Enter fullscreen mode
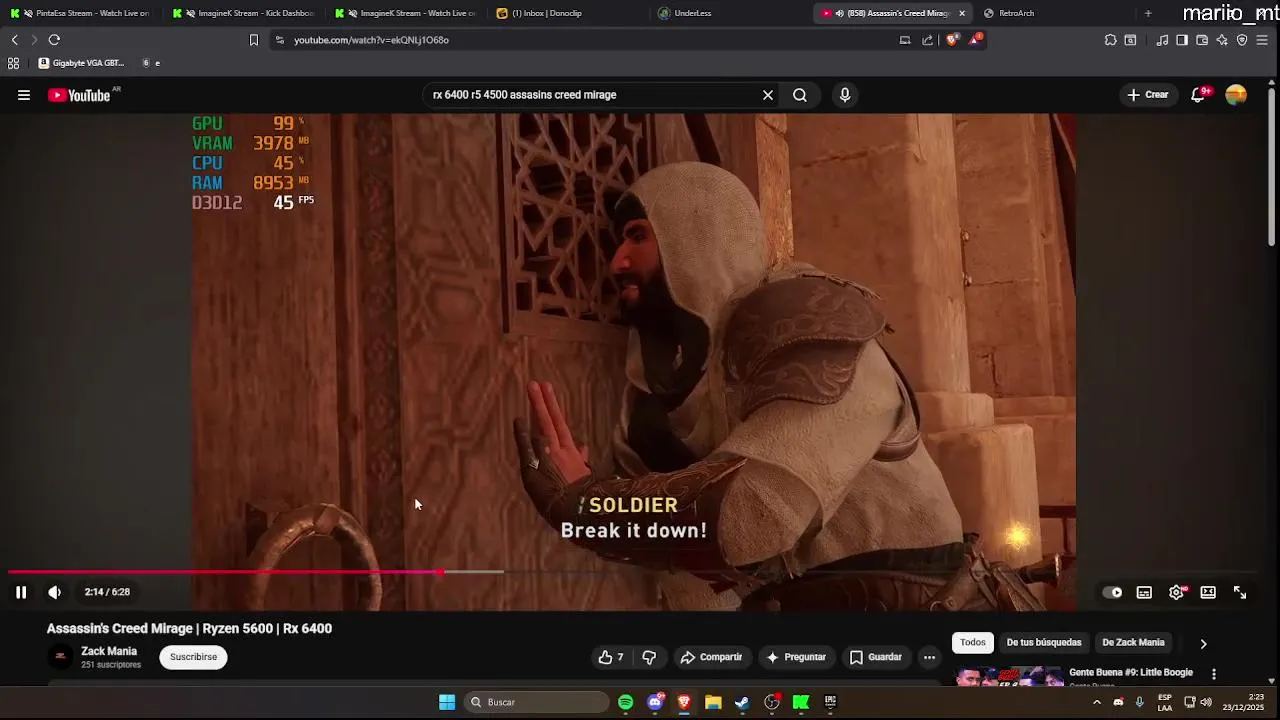The height and width of the screenshot is (720, 1280). 1240,592
